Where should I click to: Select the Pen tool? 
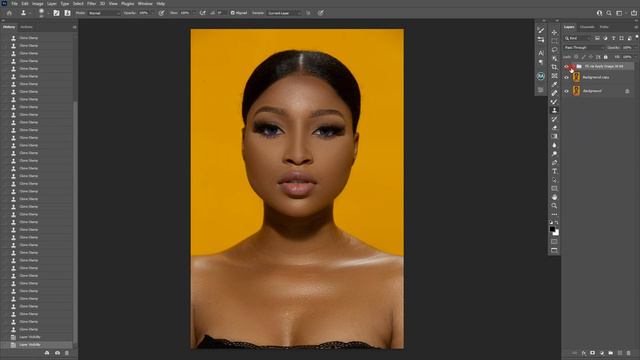click(554, 162)
